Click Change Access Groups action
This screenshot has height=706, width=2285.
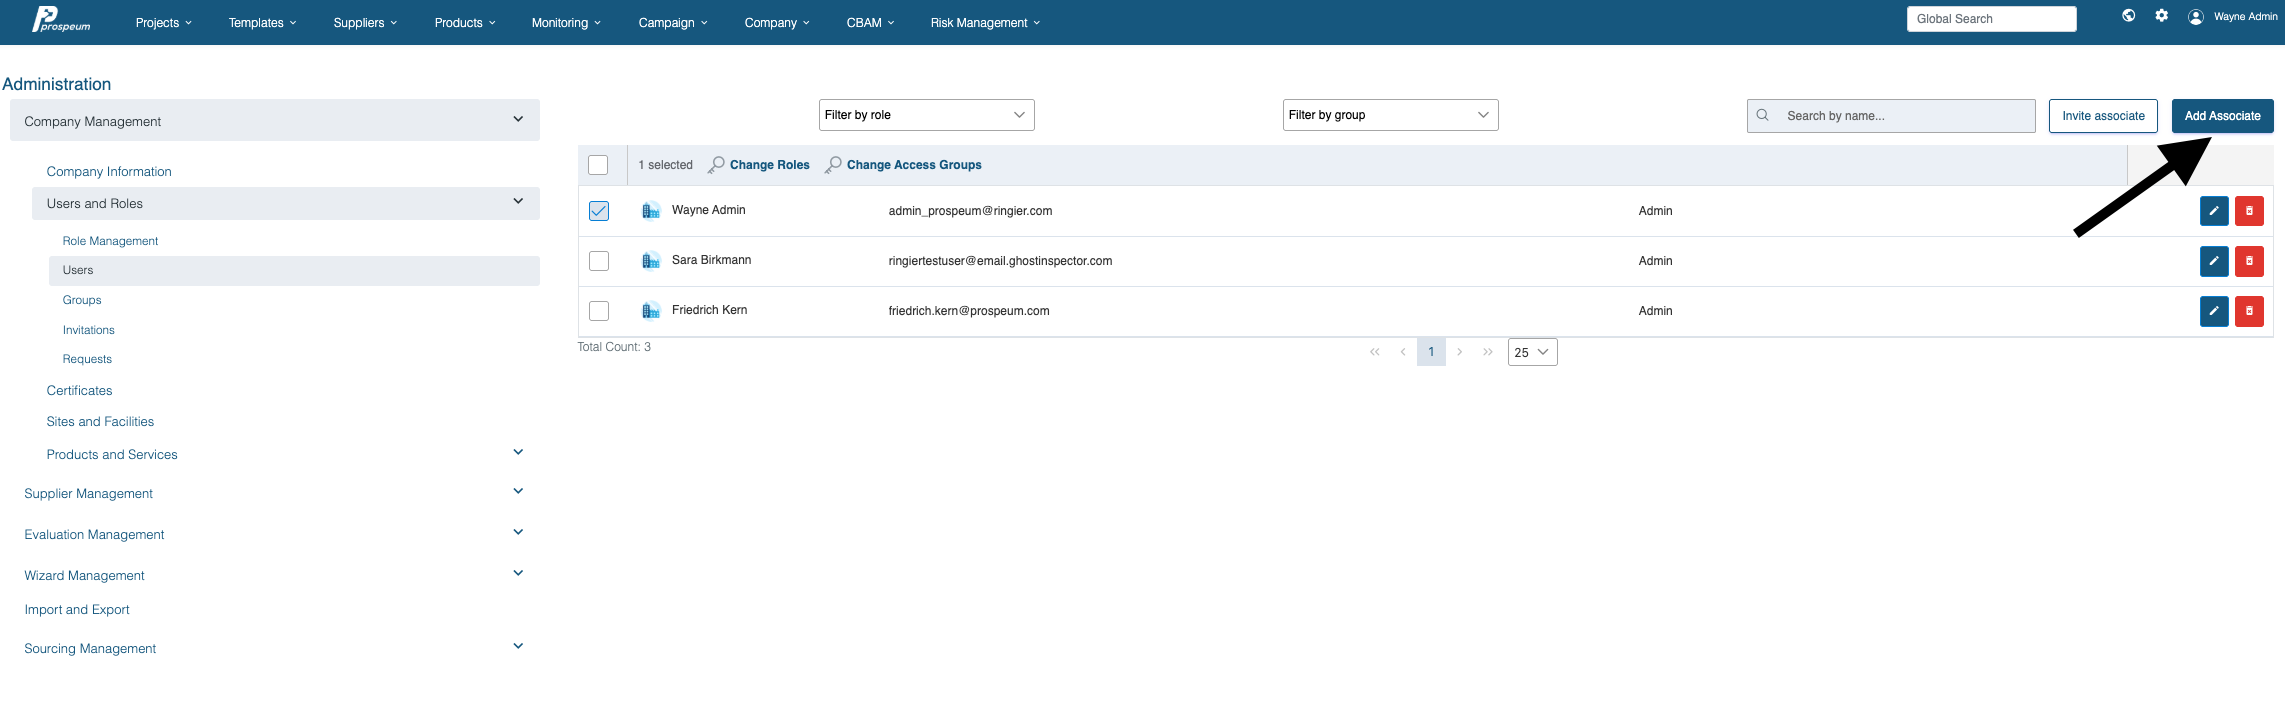(x=903, y=165)
